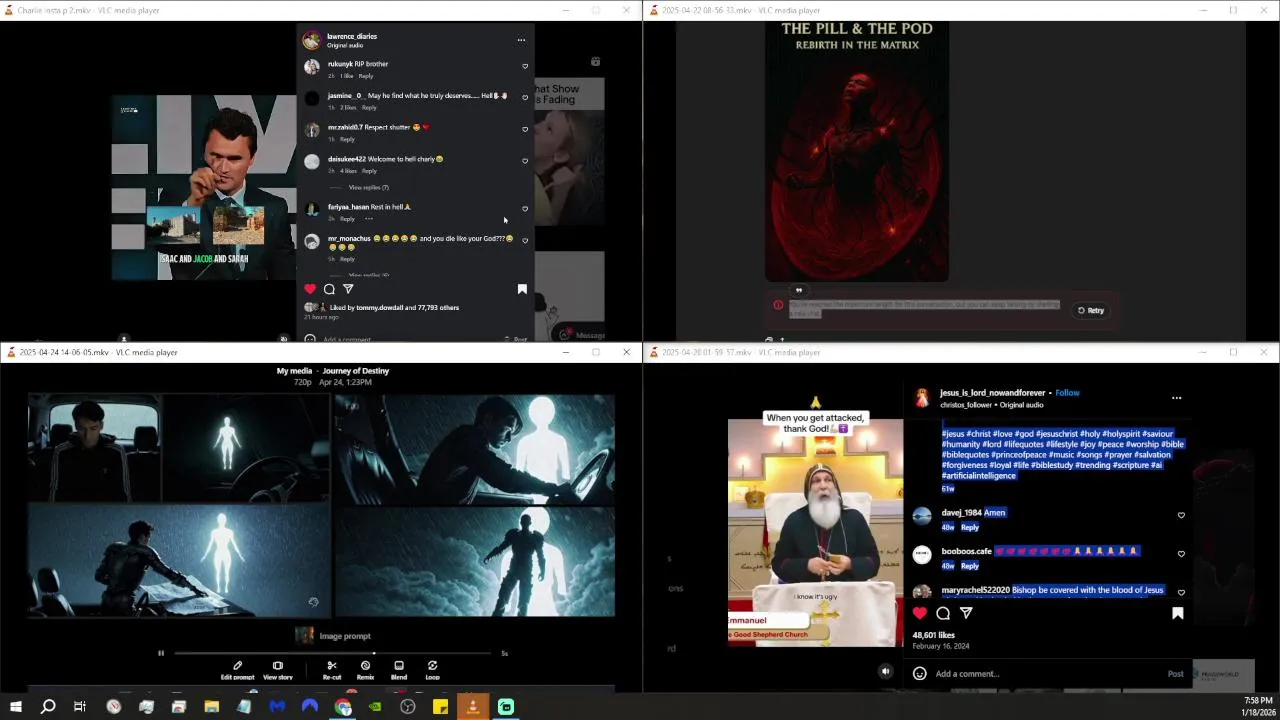Like daisukee422's "Welcome to hell" comment
The image size is (1280, 720).
tap(525, 161)
